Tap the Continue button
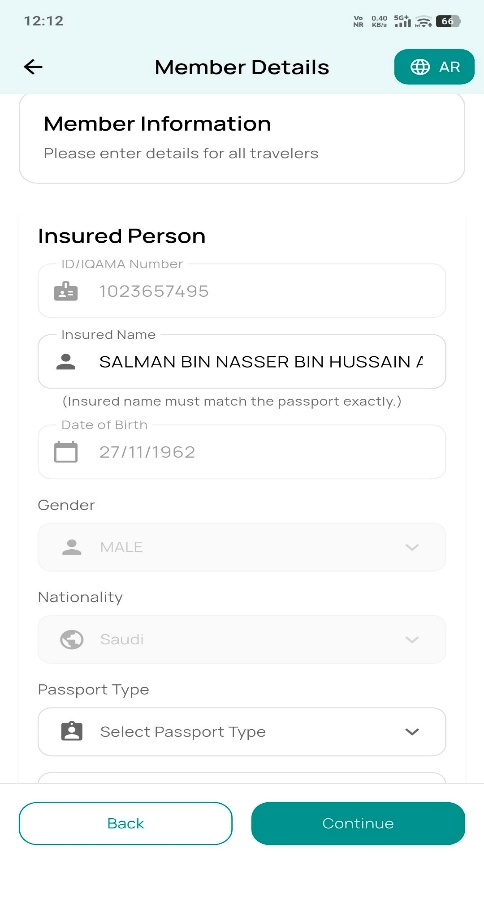 point(358,823)
